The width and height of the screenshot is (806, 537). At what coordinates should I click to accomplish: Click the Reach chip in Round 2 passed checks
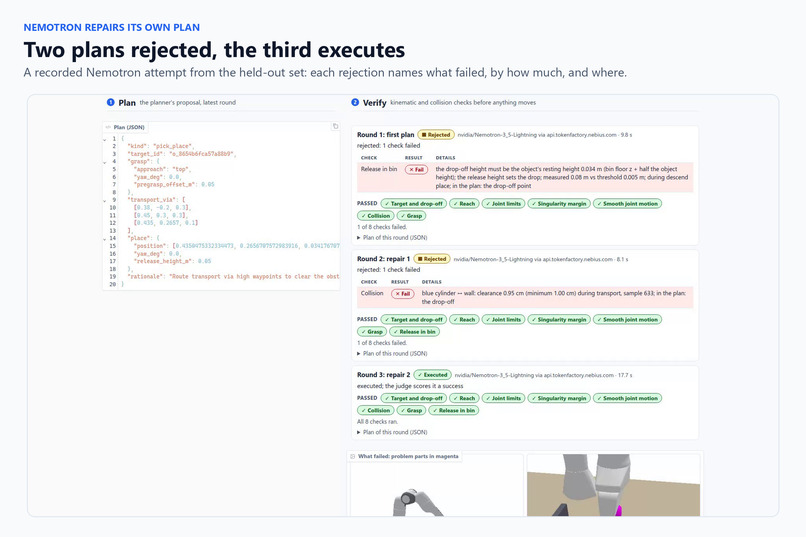point(464,320)
